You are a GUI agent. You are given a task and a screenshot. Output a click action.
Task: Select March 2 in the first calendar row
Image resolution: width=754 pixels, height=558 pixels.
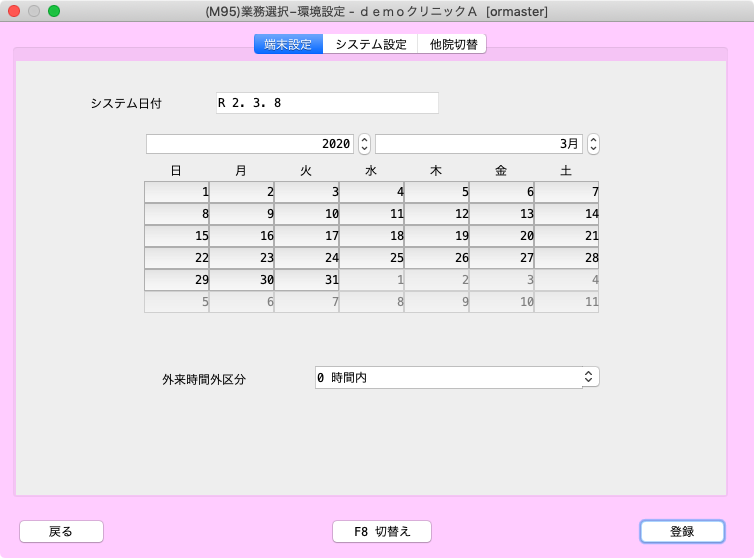coord(242,192)
